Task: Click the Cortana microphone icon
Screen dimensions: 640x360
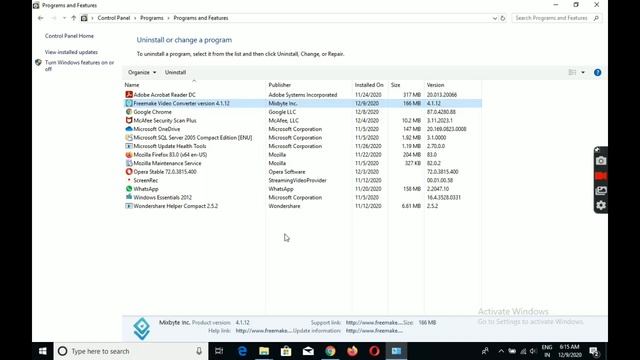Action: pos(199,351)
